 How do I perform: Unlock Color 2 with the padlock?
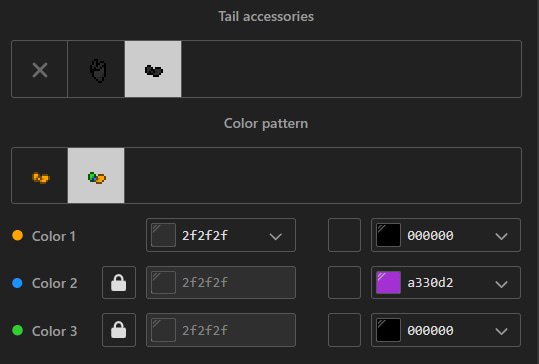pos(119,283)
